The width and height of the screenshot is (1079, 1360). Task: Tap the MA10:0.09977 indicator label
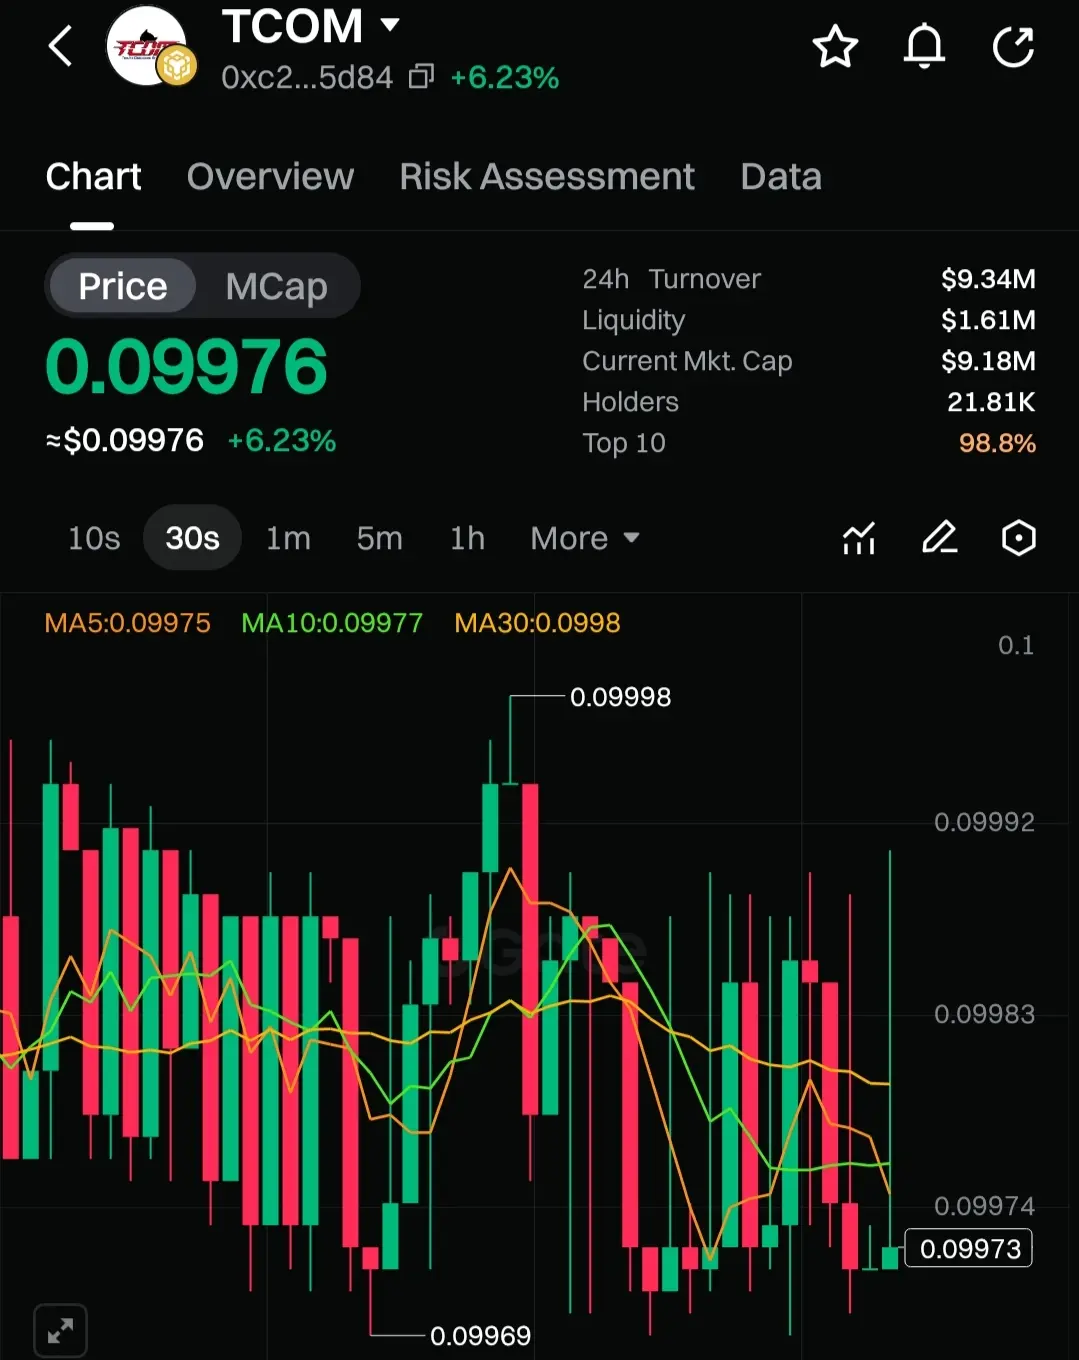[x=332, y=623]
